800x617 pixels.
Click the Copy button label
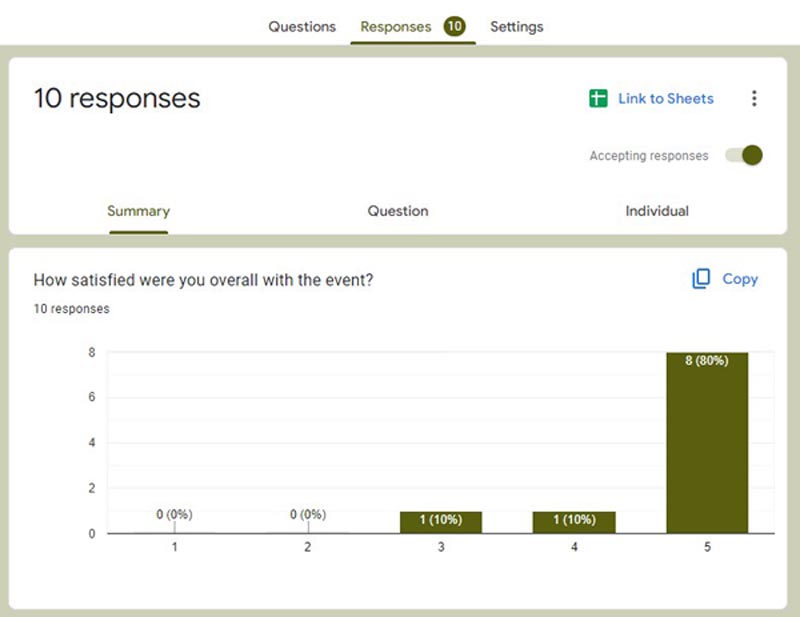tap(740, 279)
